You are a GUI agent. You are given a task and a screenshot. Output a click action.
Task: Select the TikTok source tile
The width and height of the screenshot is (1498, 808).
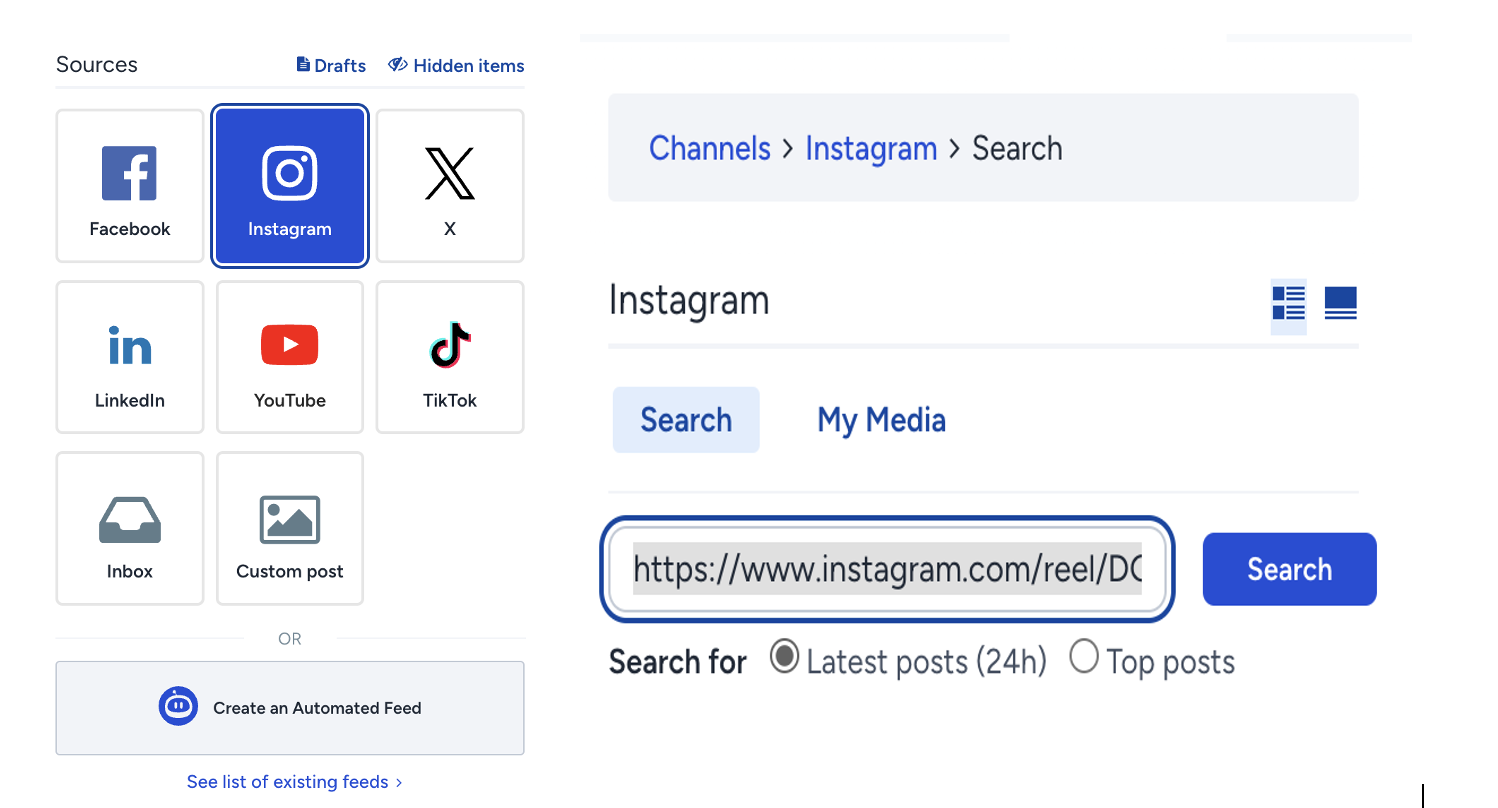(x=450, y=357)
